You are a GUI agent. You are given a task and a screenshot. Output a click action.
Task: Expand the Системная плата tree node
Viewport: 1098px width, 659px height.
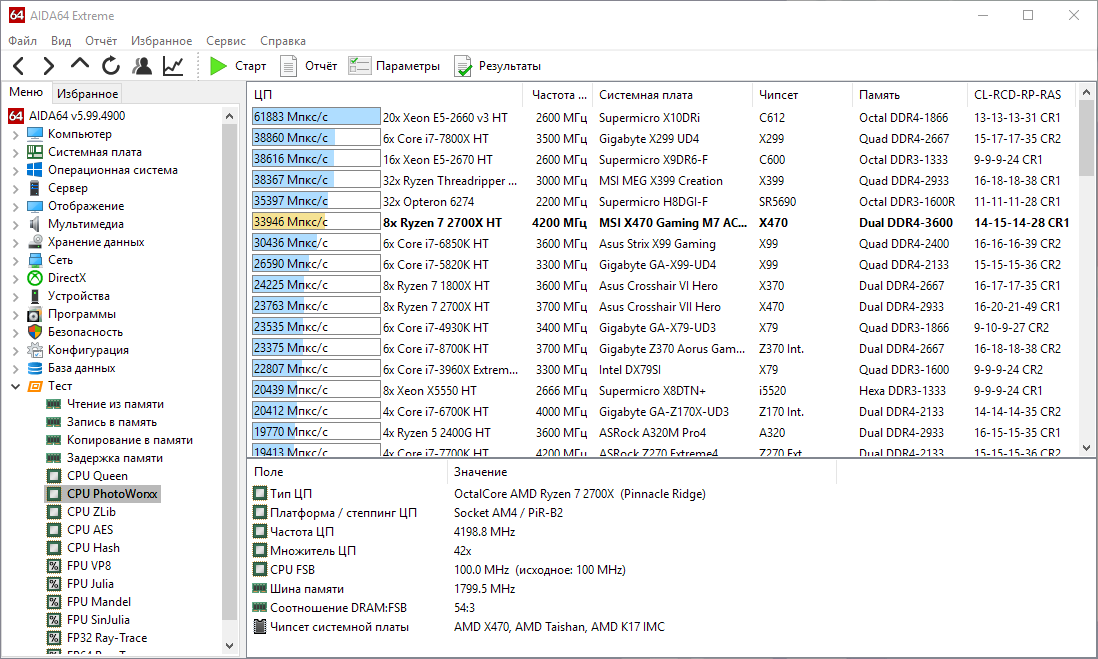15,152
